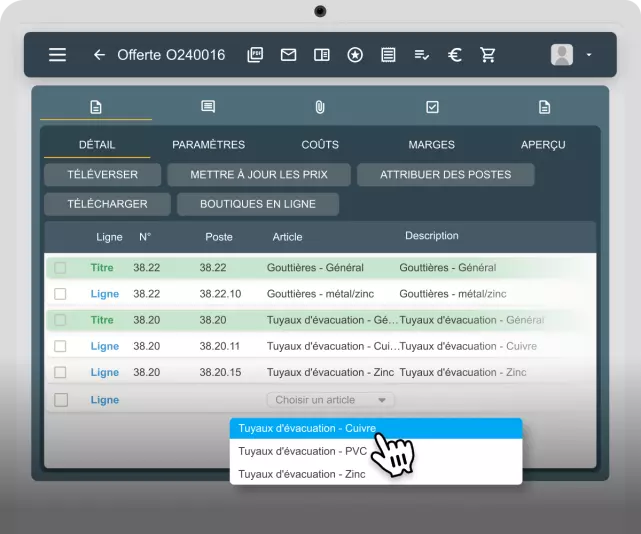Viewport: 641px width, 534px height.
Task: Select the last document icon tab
Action: [545, 108]
